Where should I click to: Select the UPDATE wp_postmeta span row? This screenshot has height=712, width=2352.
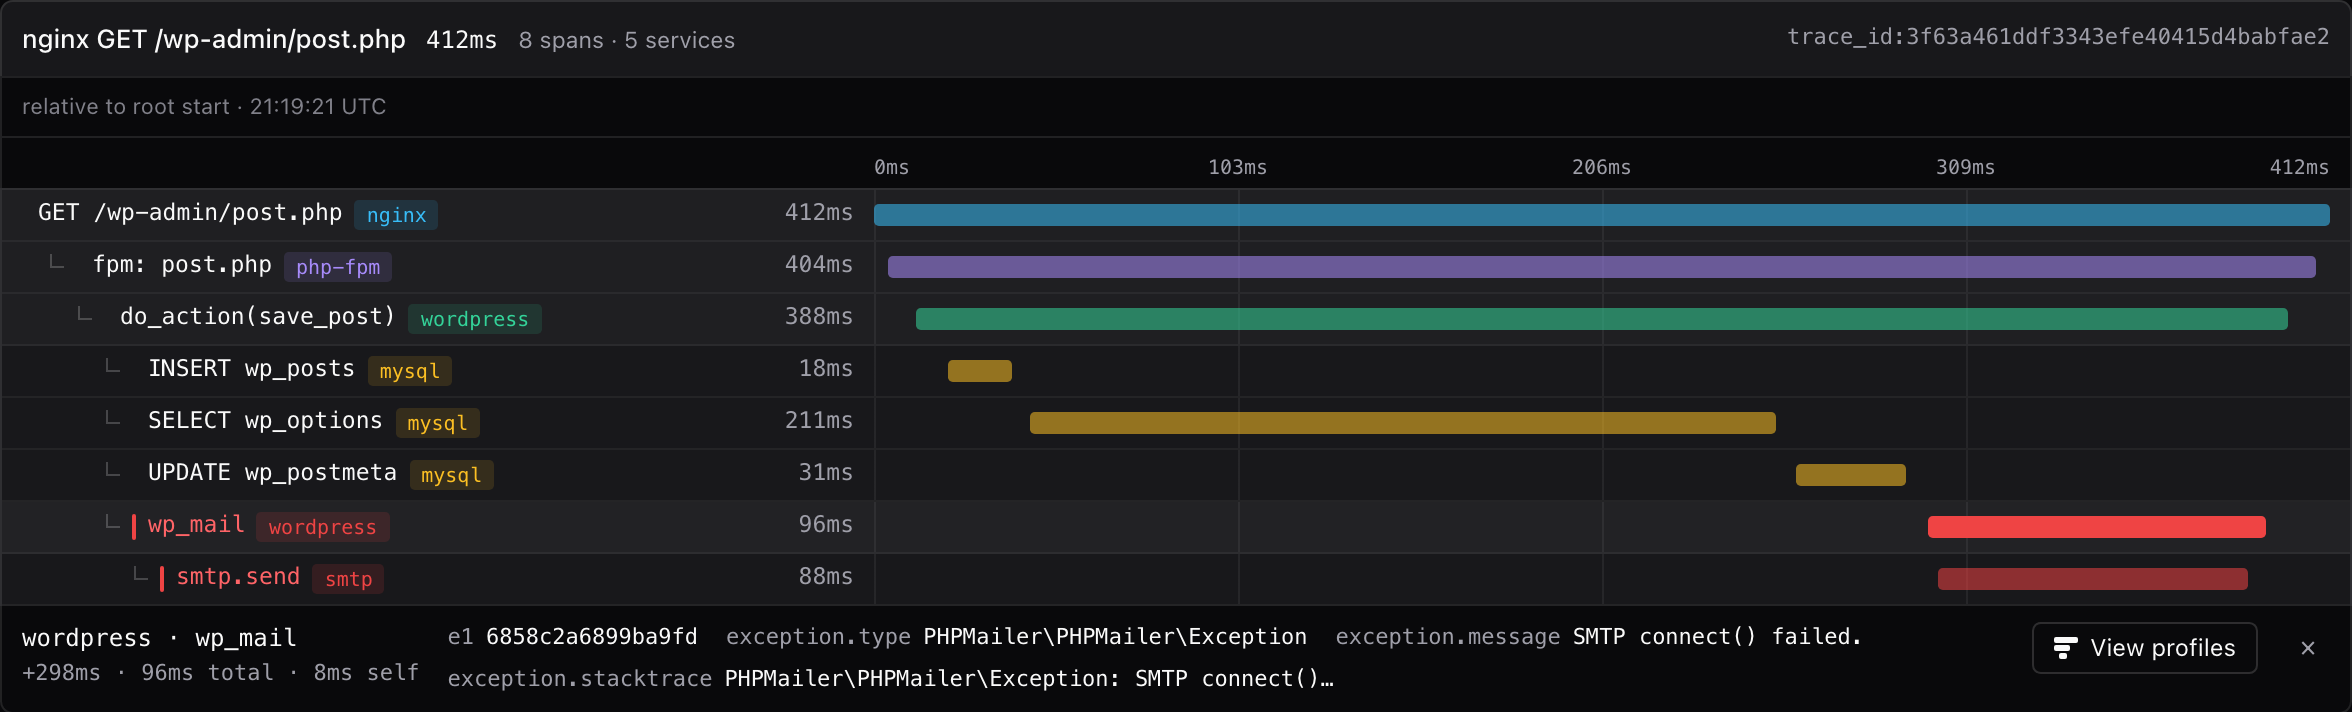(1176, 474)
